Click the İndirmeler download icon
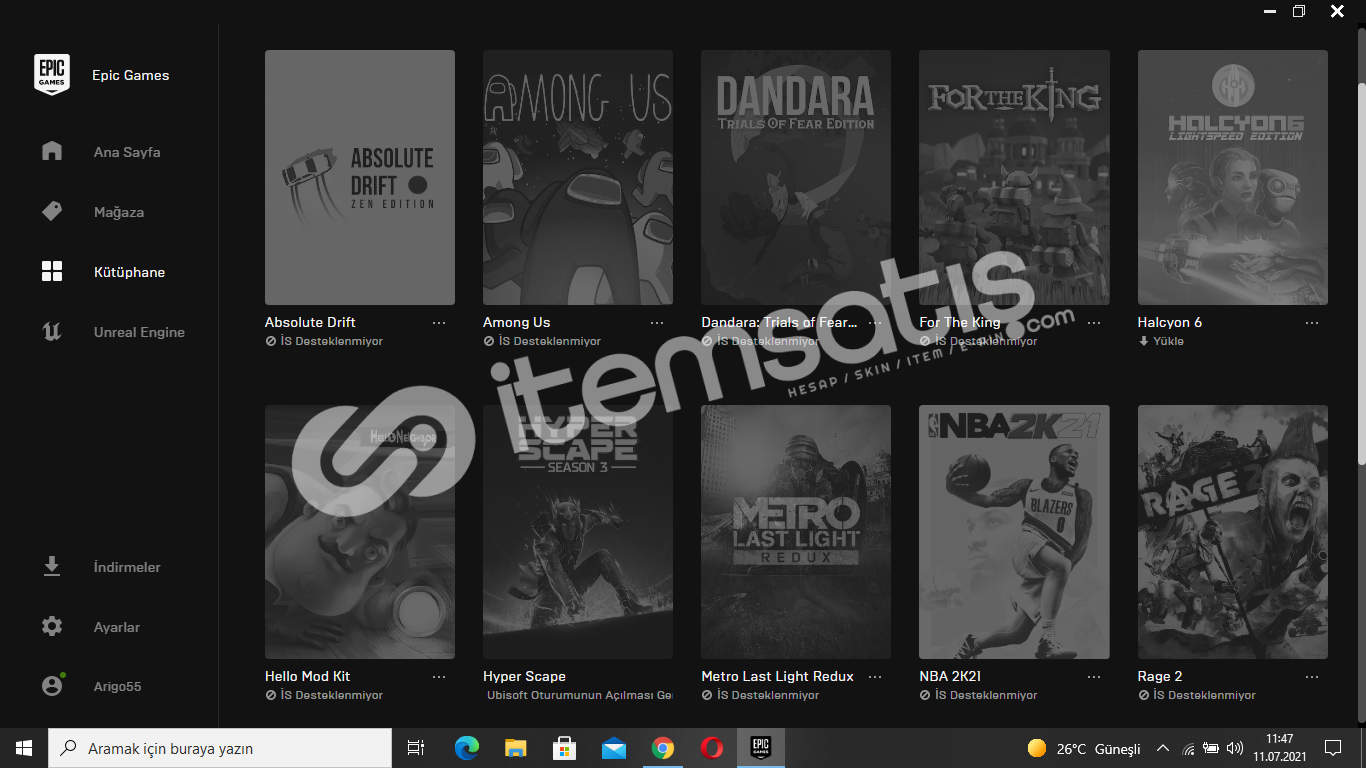1366x768 pixels. point(52,566)
